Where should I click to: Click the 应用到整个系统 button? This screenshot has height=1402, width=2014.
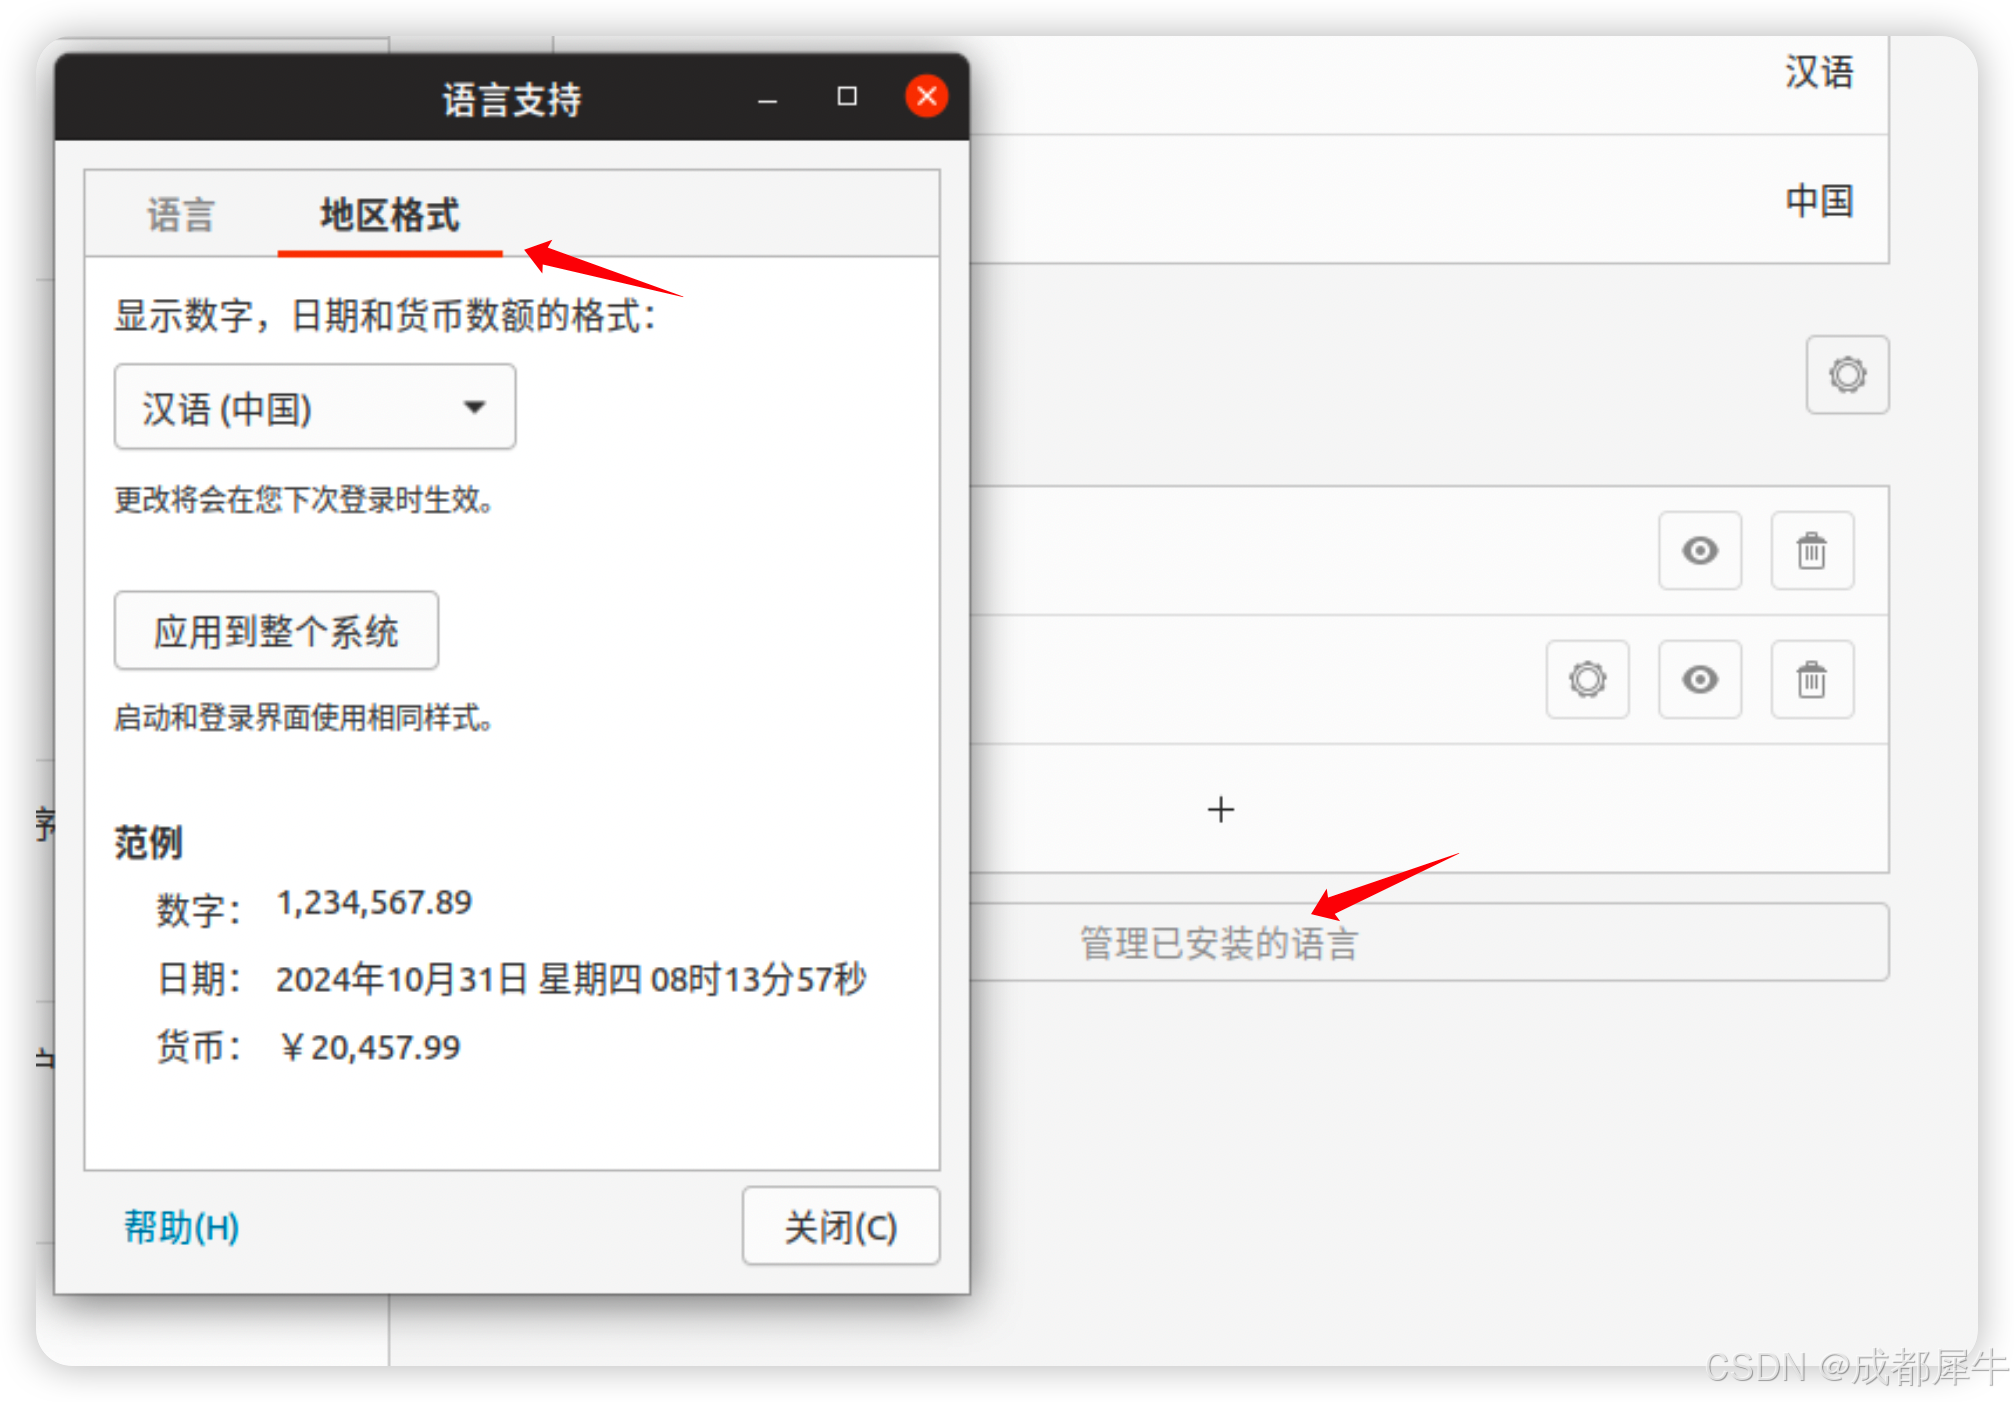(276, 631)
